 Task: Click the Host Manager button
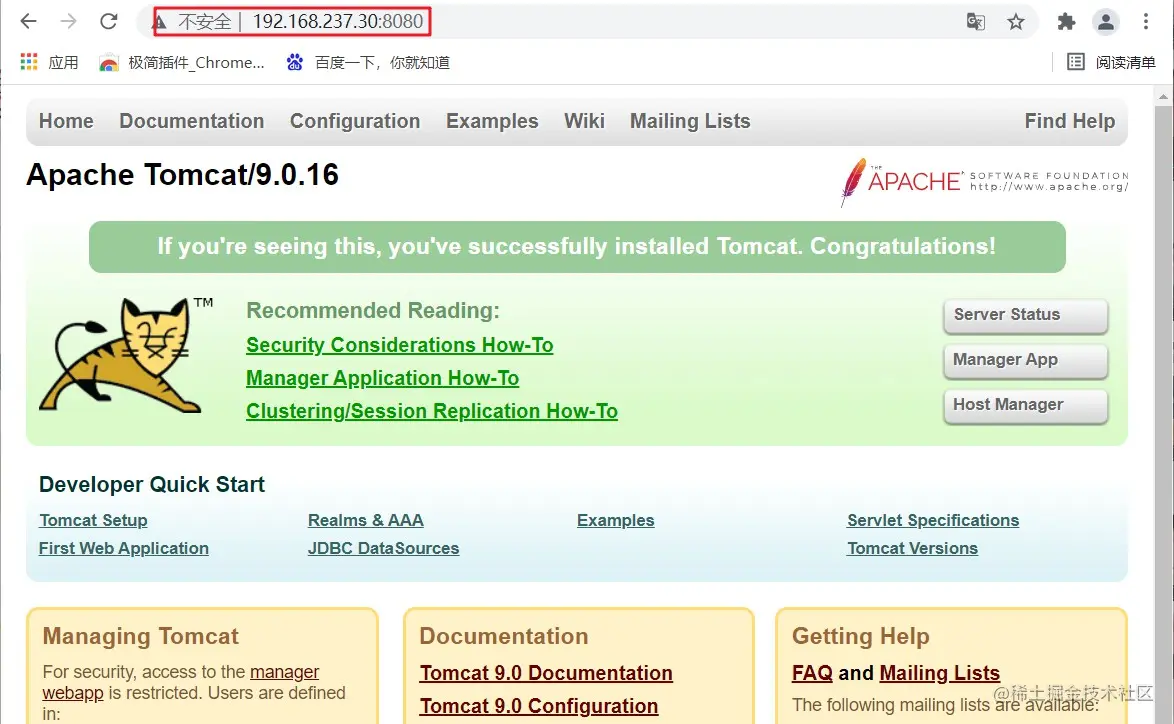tap(1025, 405)
